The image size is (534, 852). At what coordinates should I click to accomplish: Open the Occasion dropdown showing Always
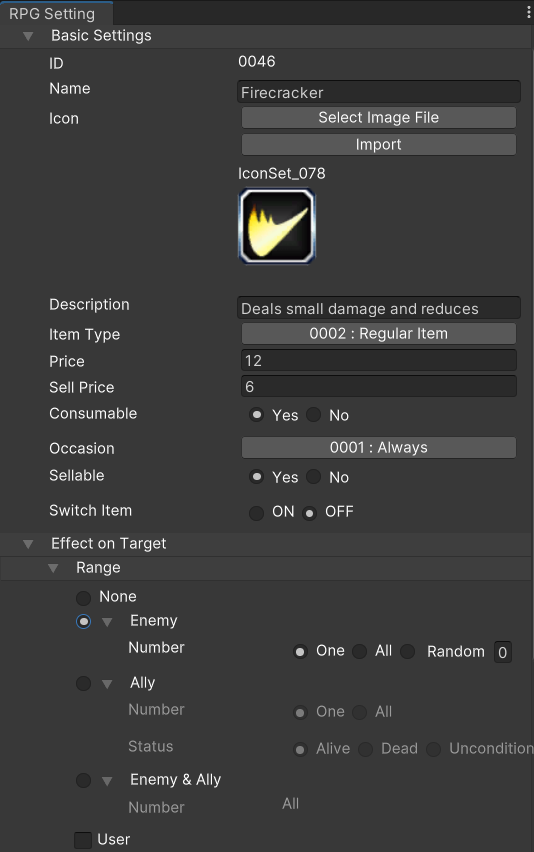[x=379, y=448]
